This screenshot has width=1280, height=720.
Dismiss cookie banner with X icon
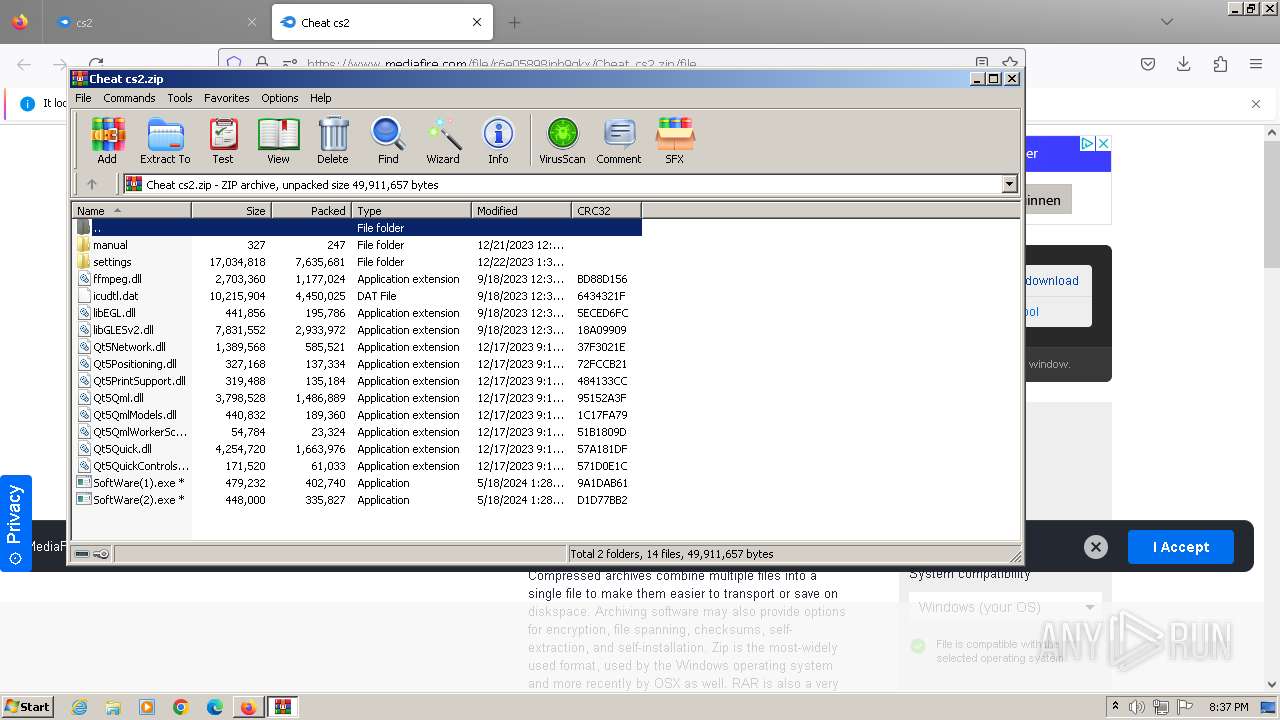(1096, 547)
